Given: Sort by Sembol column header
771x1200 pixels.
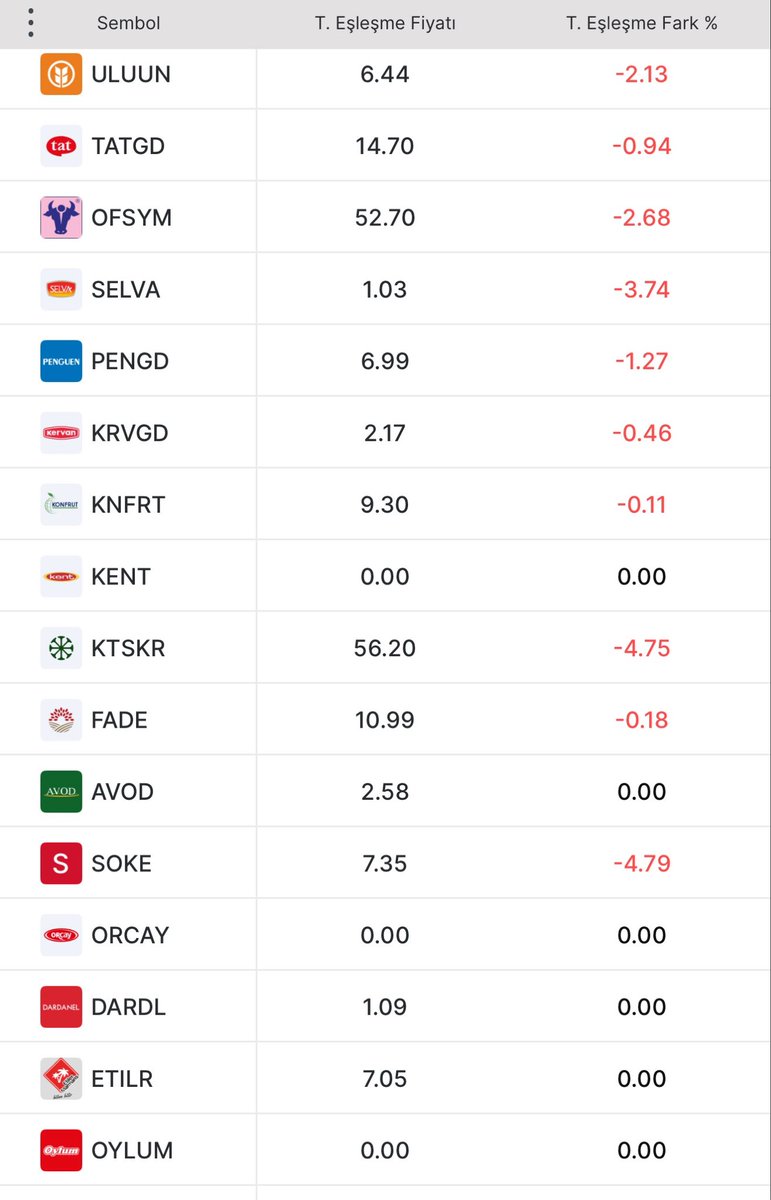Looking at the screenshot, I should click(128, 23).
